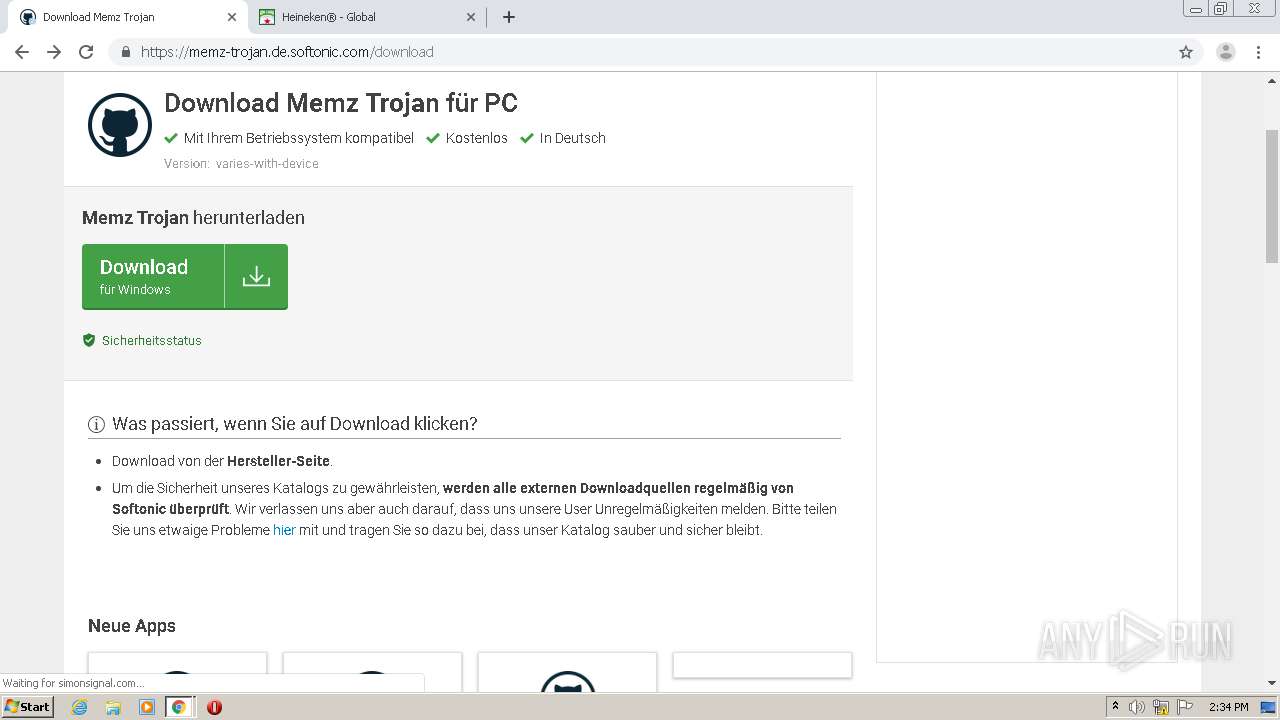Close the Download Memz Trojan tab

pyautogui.click(x=232, y=17)
